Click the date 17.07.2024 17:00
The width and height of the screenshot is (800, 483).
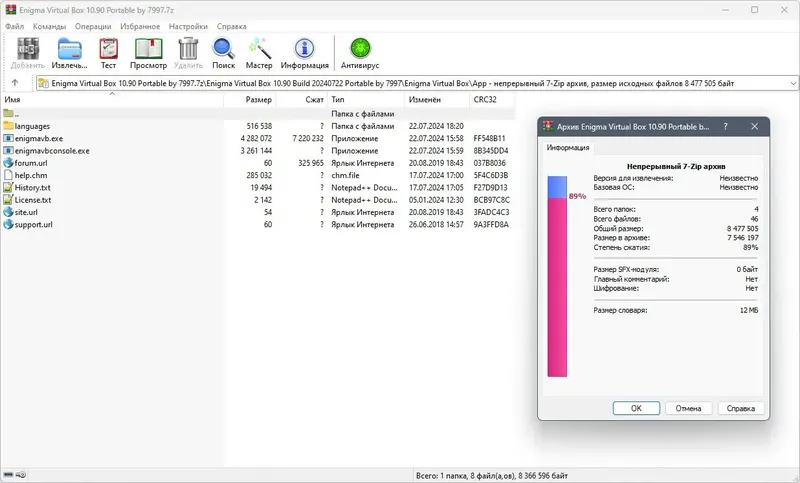click(436, 175)
